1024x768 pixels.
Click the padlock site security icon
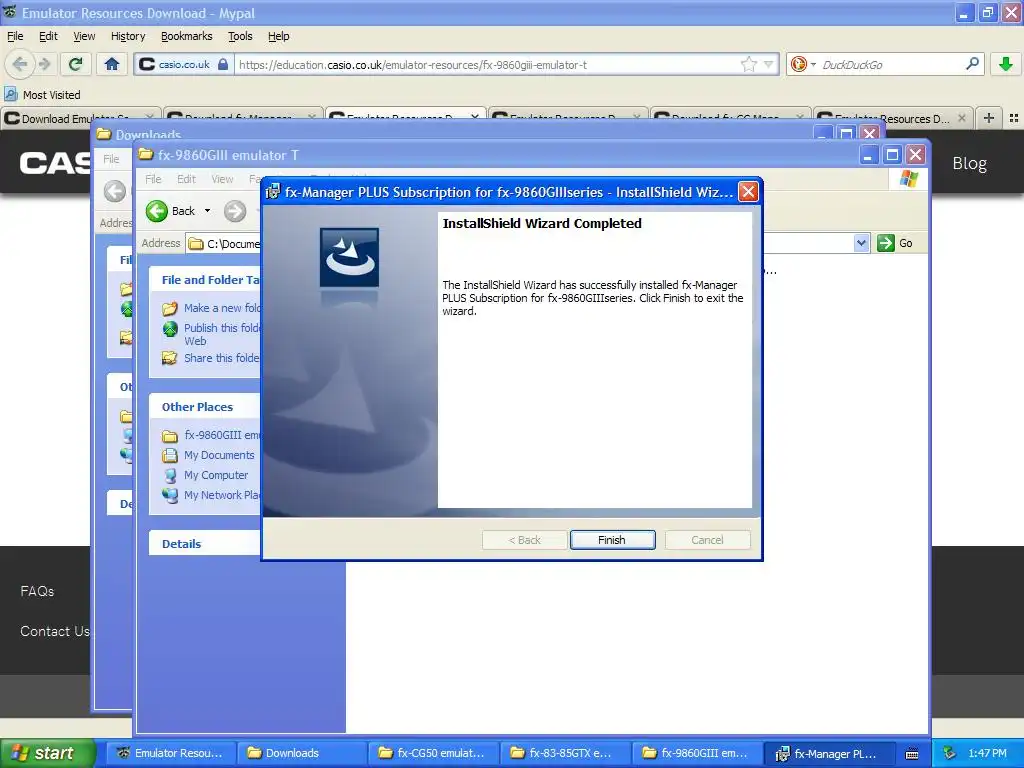223,64
